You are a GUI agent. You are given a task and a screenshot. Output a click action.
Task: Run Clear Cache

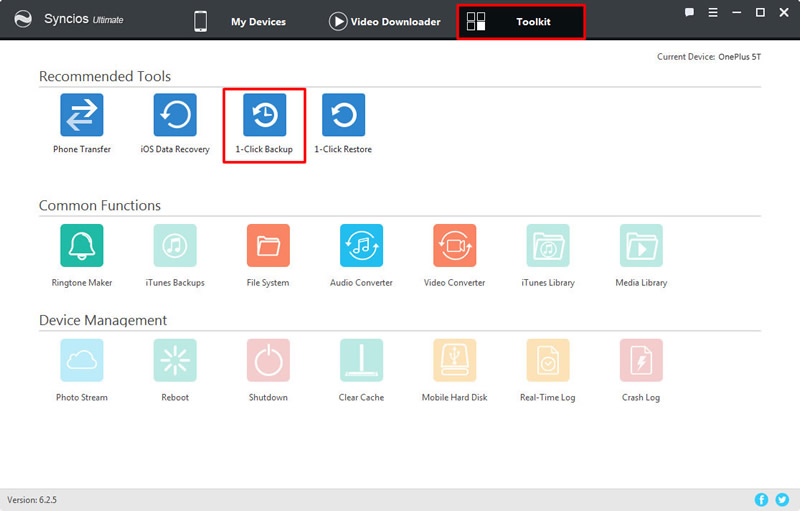361,360
